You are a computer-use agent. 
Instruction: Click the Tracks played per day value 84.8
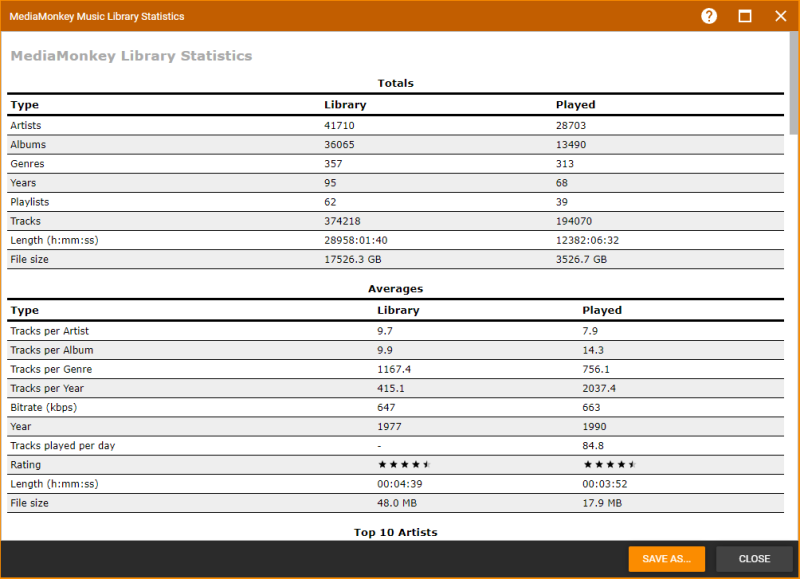[x=593, y=446]
